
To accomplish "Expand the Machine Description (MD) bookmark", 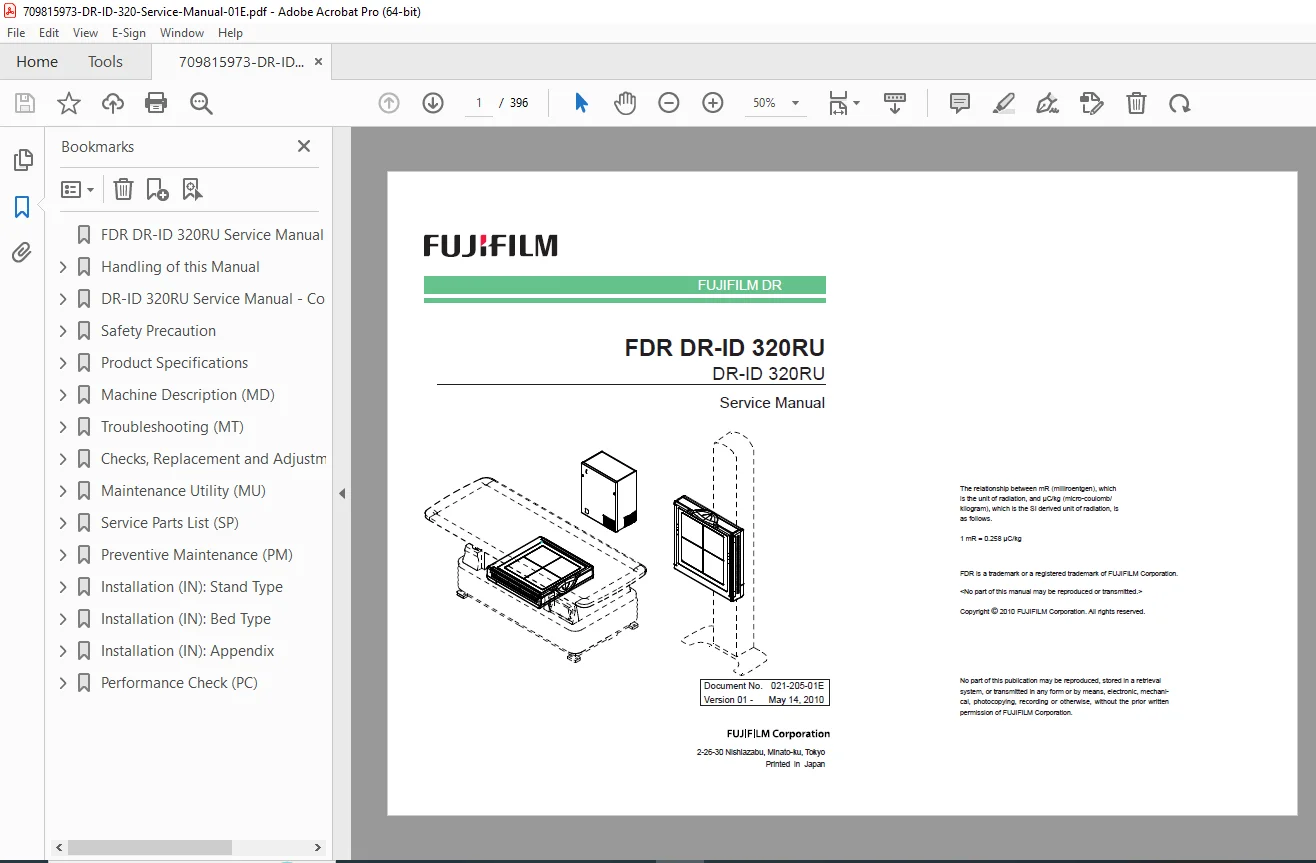I will click(63, 395).
